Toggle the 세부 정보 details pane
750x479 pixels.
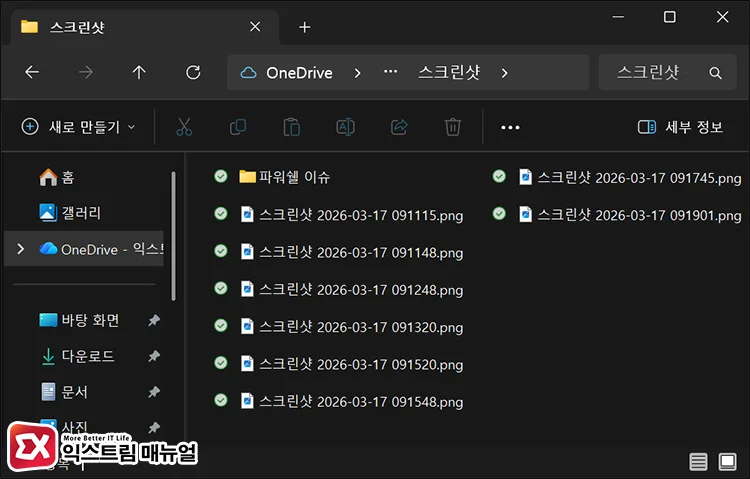(680, 127)
